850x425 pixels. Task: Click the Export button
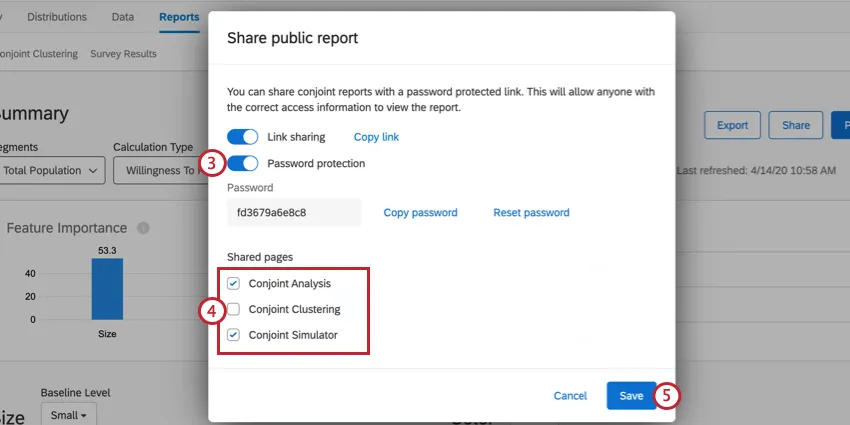coord(732,125)
